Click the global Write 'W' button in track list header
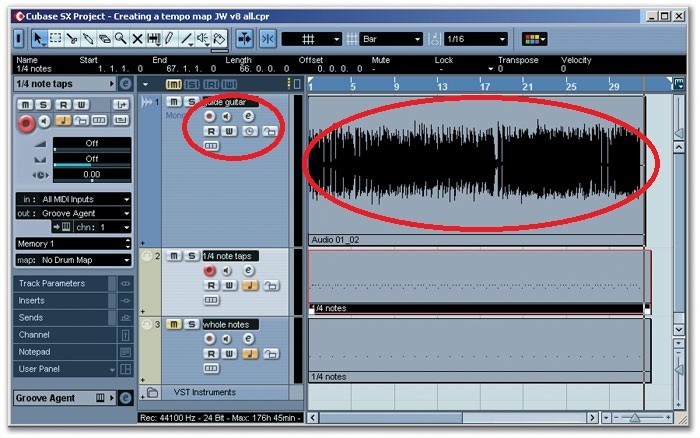The image size is (700, 438). (x=229, y=84)
